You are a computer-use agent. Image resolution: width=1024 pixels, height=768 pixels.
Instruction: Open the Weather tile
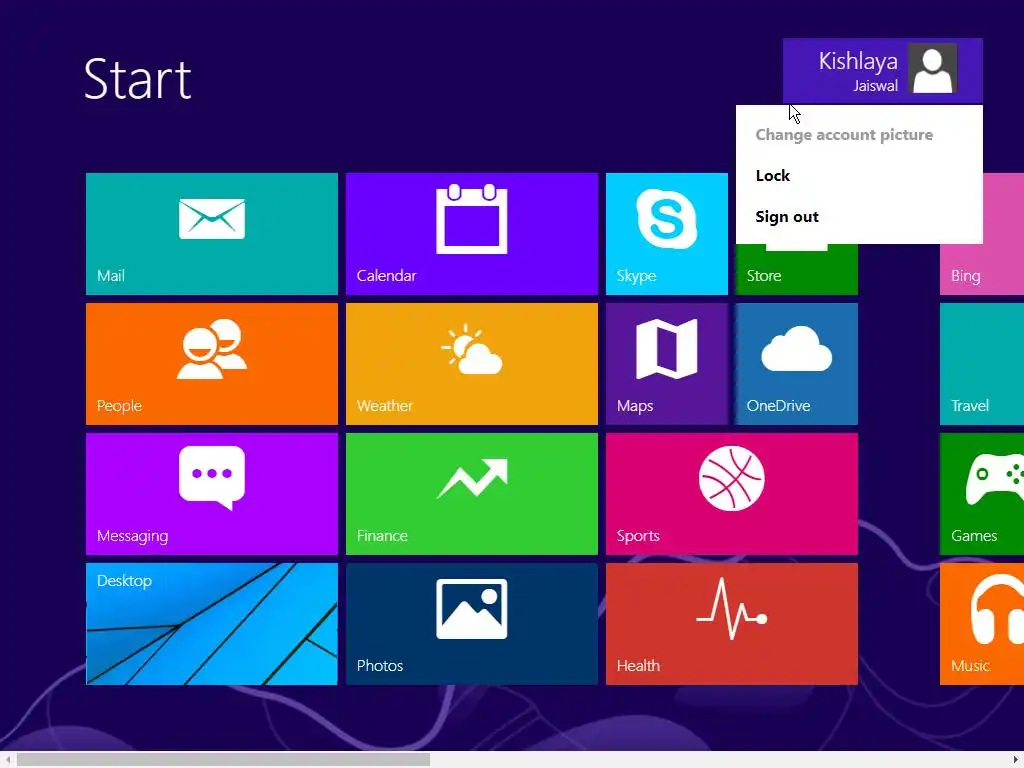[472, 364]
